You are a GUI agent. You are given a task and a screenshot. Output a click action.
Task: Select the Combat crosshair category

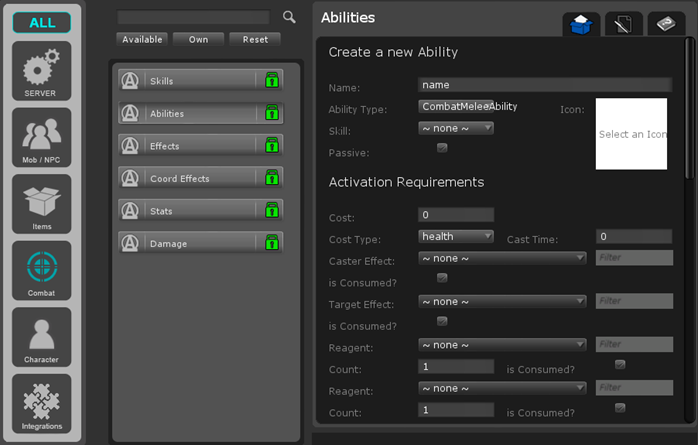tap(41, 270)
